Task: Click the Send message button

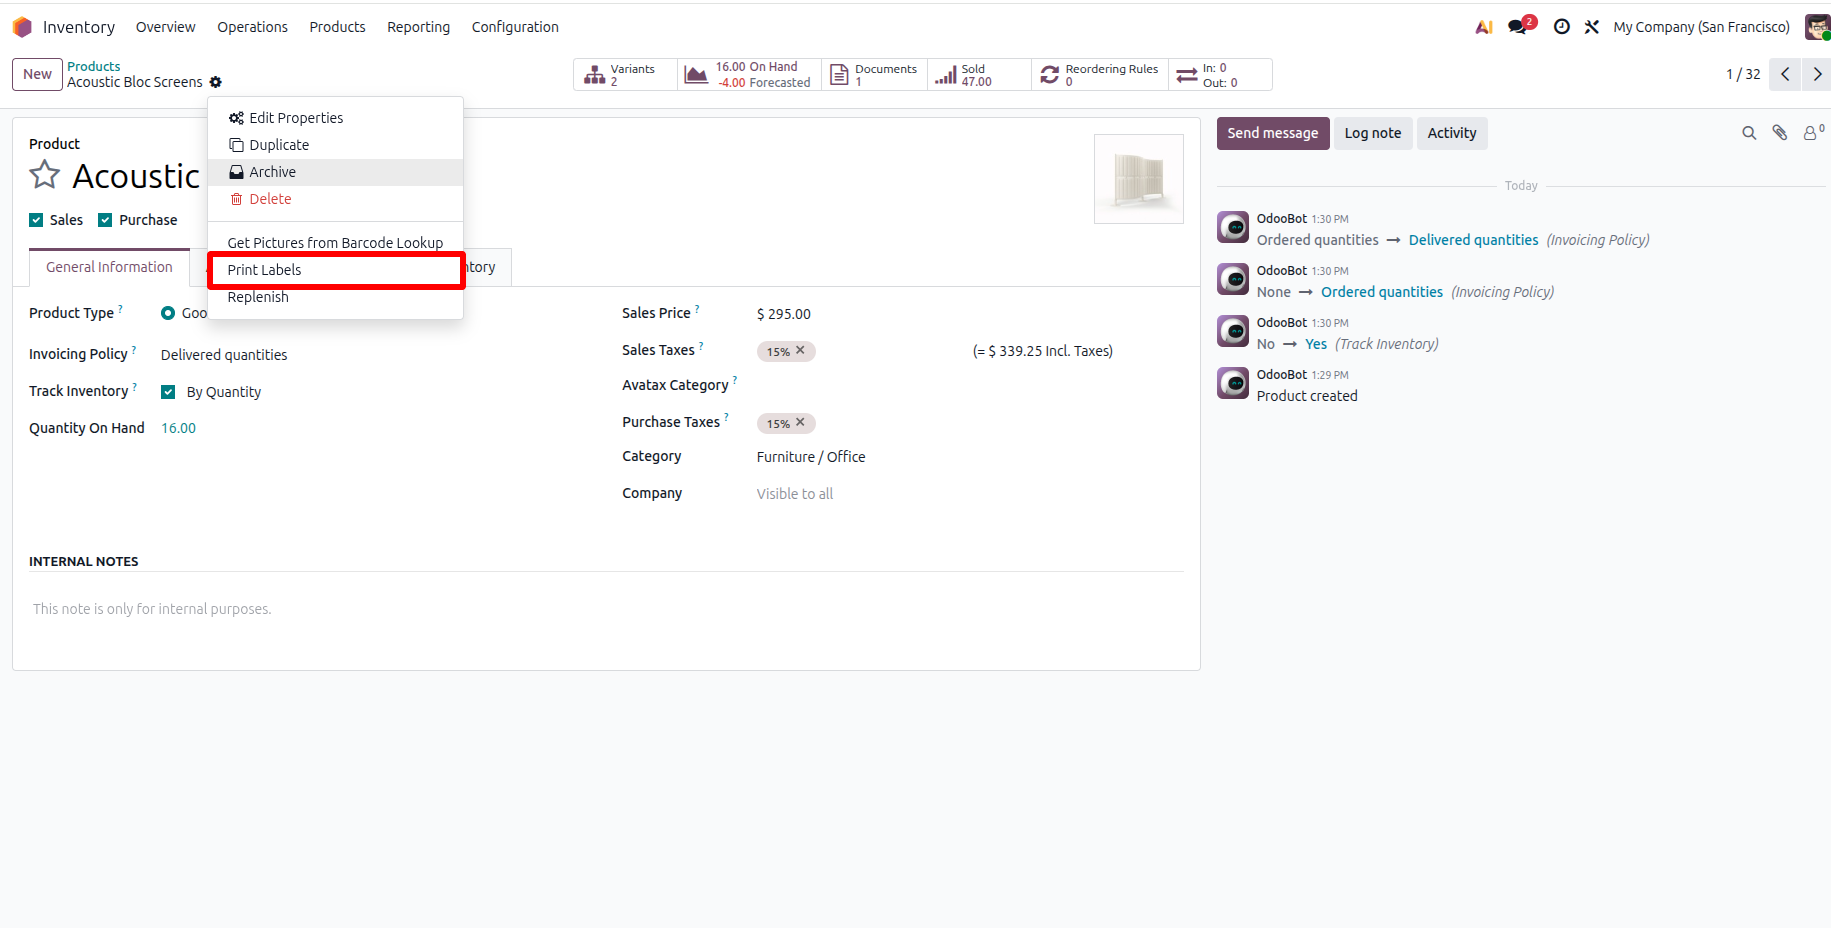Action: point(1273,133)
